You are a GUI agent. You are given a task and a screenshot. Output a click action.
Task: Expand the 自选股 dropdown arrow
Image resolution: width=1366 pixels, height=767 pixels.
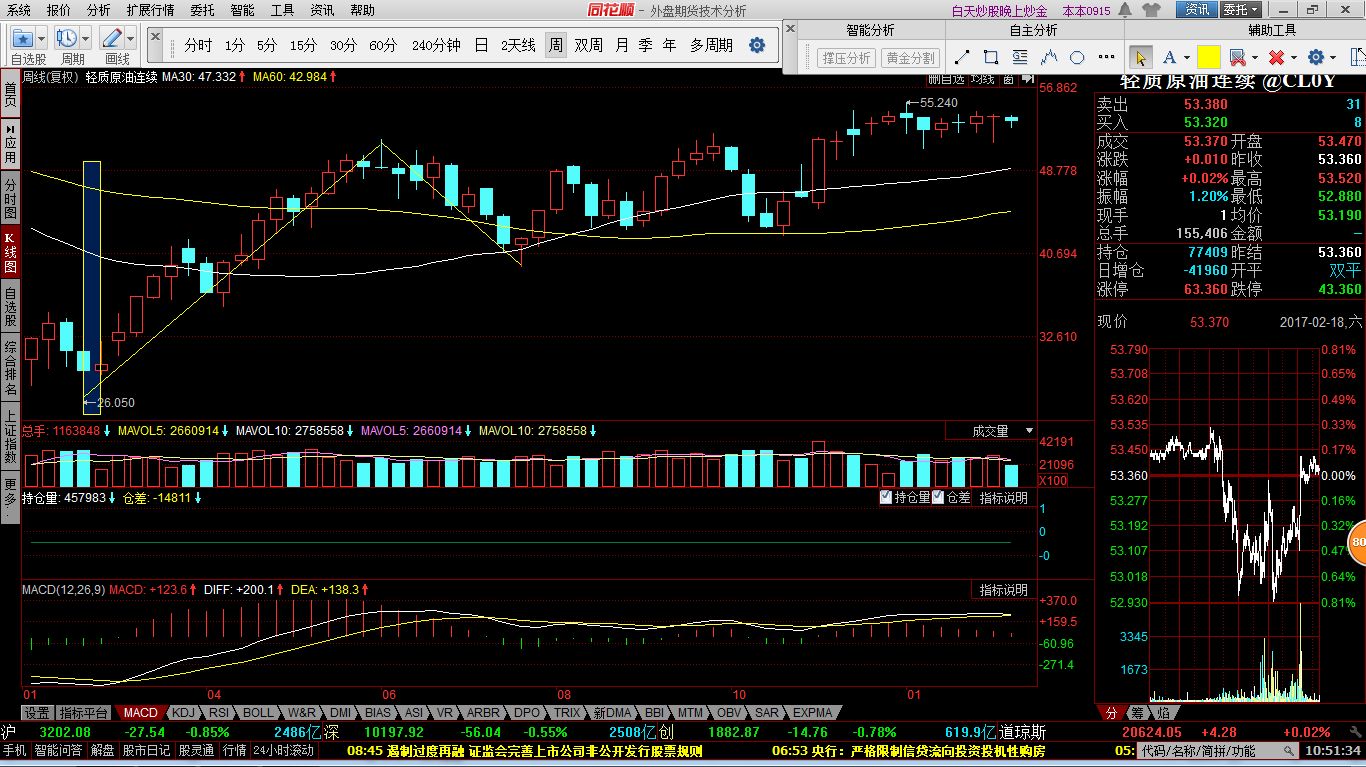pos(41,38)
